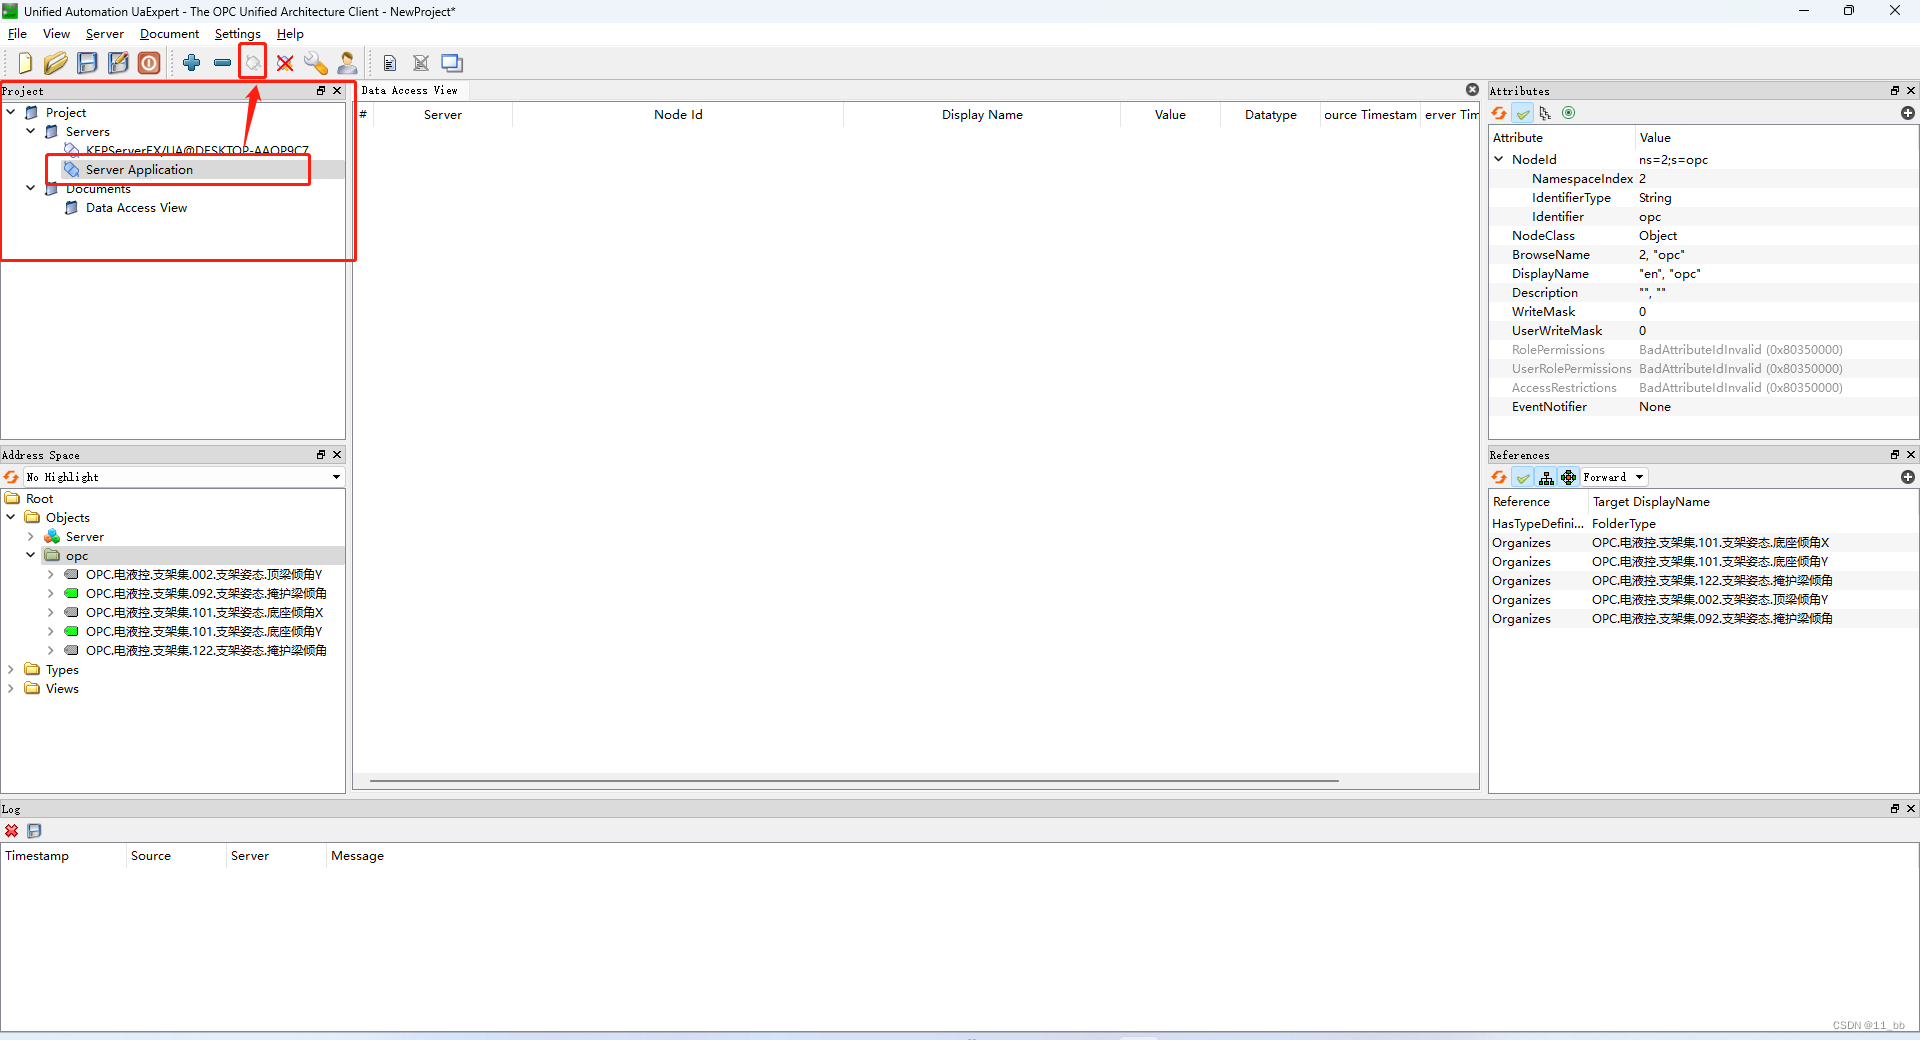Screen dimensions: 1920x1040
Task: Create a new project document
Action: coord(25,63)
